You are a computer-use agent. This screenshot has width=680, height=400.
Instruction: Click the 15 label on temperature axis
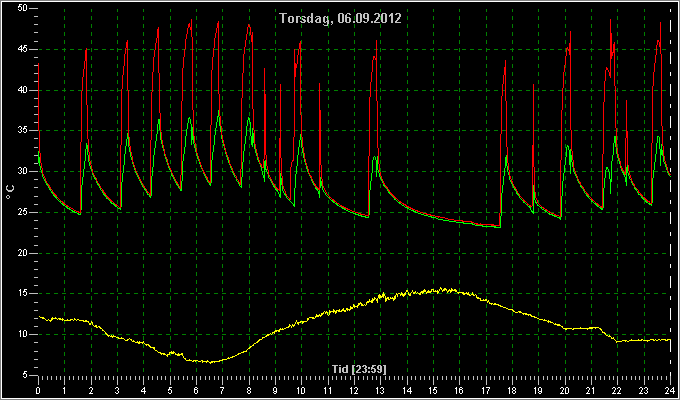(23, 294)
